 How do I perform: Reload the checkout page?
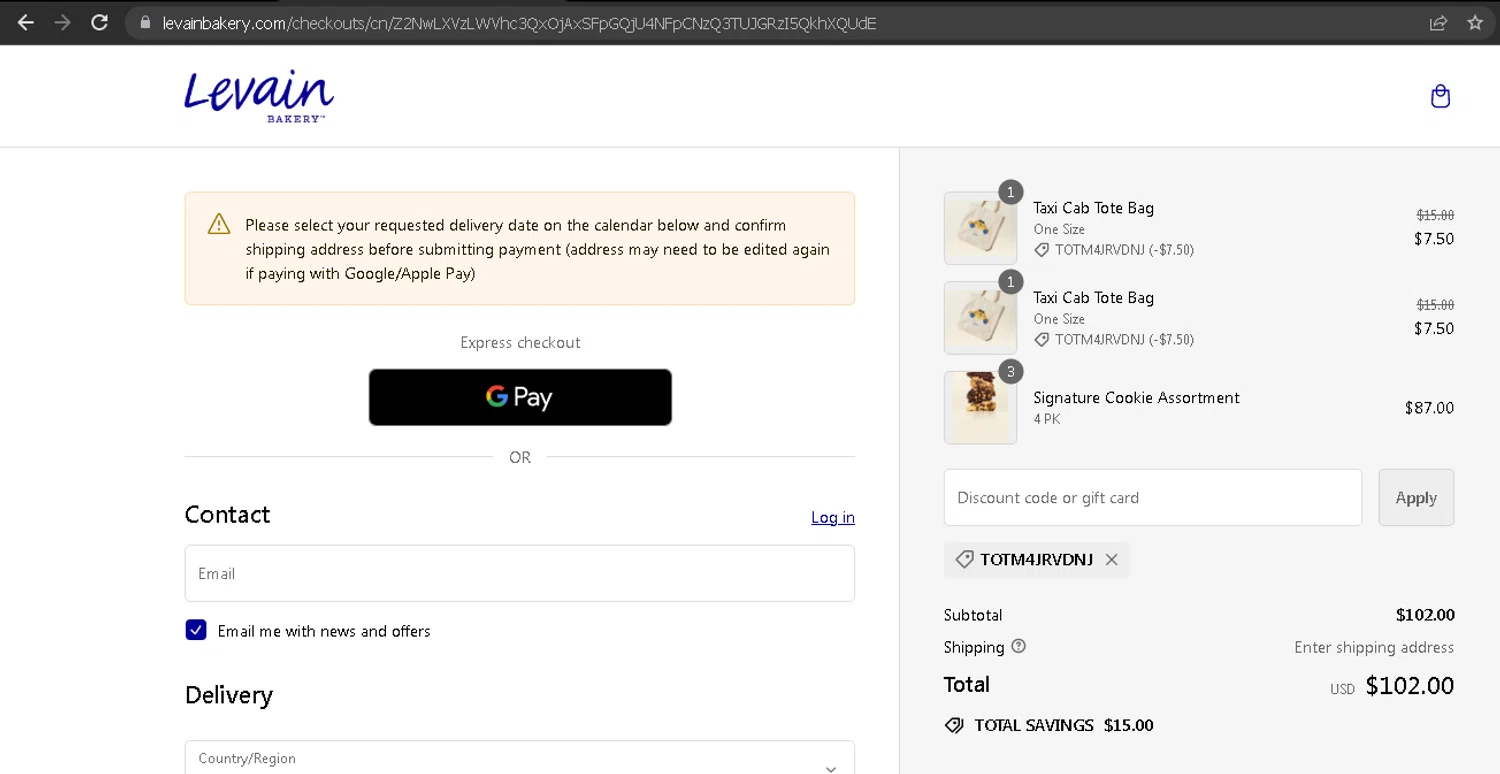click(99, 22)
